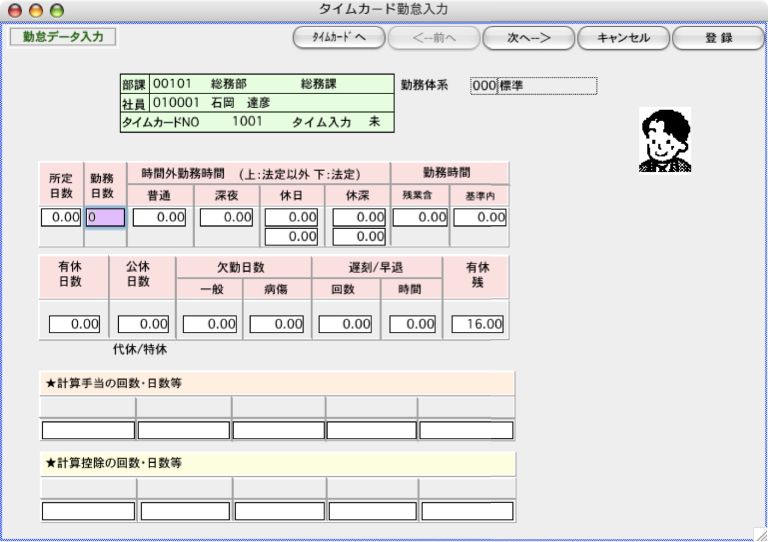Click the 深夜 overtime hours field
The image size is (768, 542).
tap(226, 217)
